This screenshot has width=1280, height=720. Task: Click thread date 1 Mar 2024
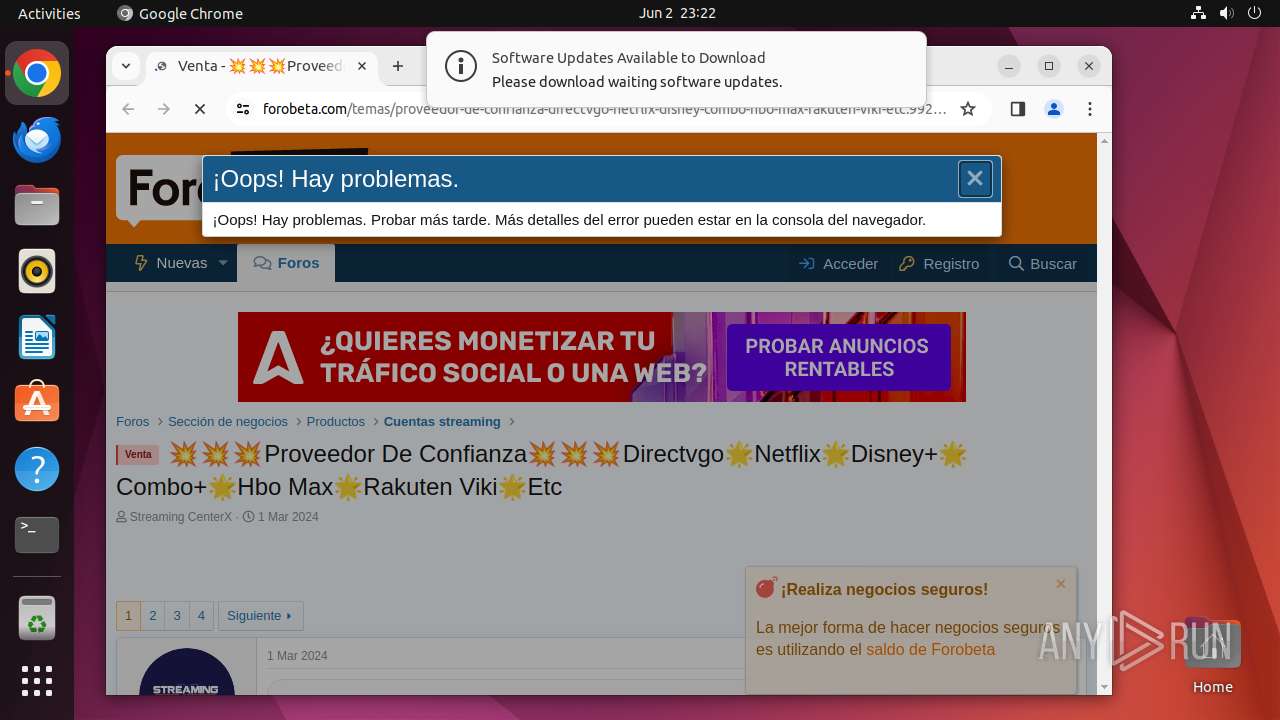(288, 517)
